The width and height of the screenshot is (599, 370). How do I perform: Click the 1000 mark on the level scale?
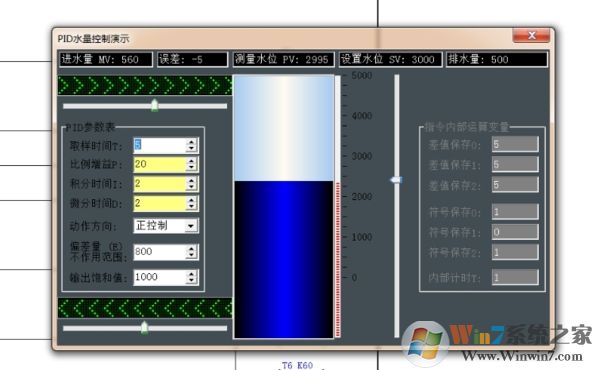(362, 237)
